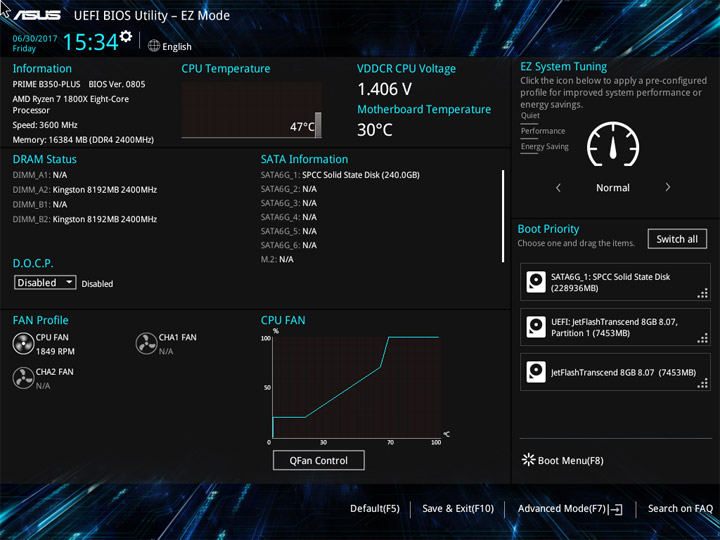Click DIMM_A1: N/A row
Image resolution: width=720 pixels, height=540 pixels.
coord(39,175)
